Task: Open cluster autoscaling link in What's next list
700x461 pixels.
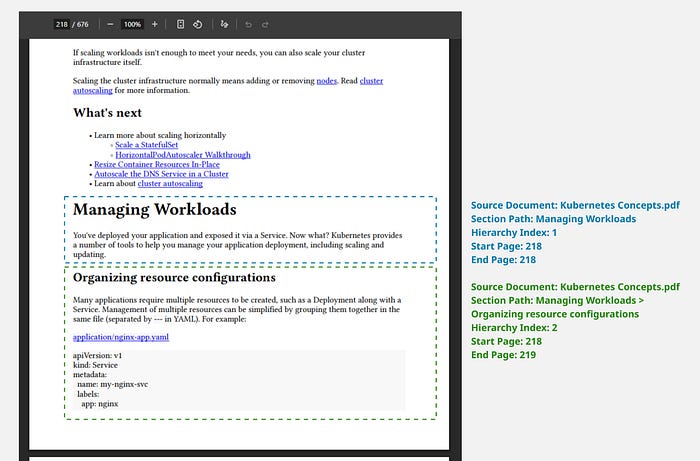Action: tap(170, 183)
